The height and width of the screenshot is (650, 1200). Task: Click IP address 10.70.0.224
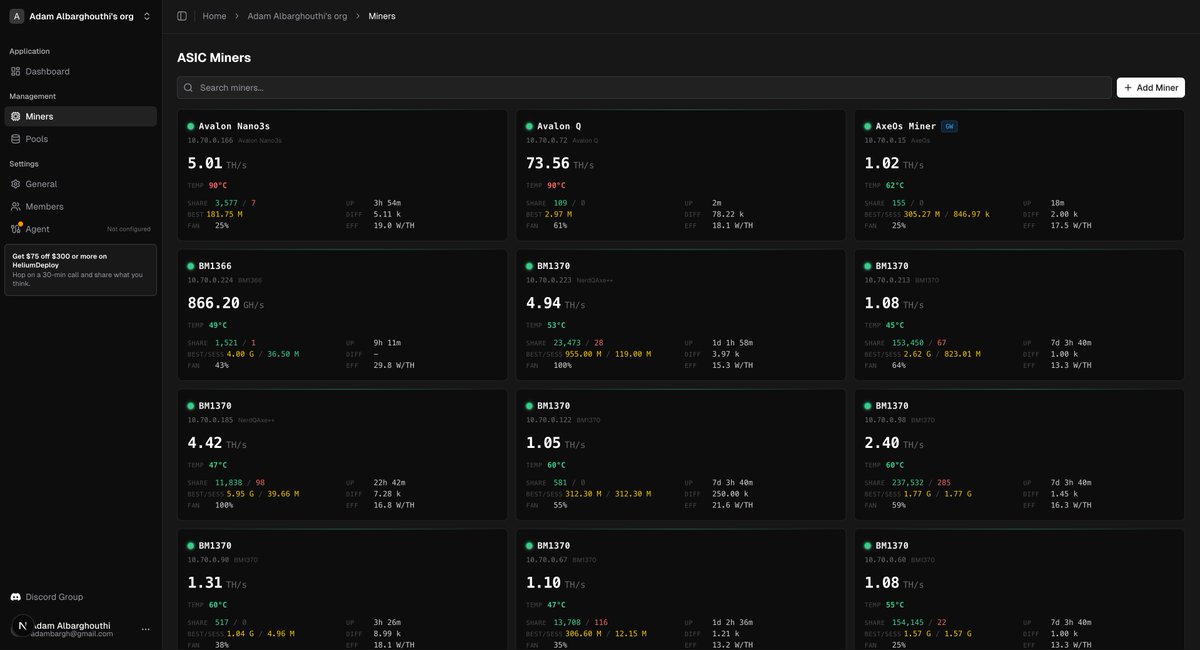(x=210, y=281)
